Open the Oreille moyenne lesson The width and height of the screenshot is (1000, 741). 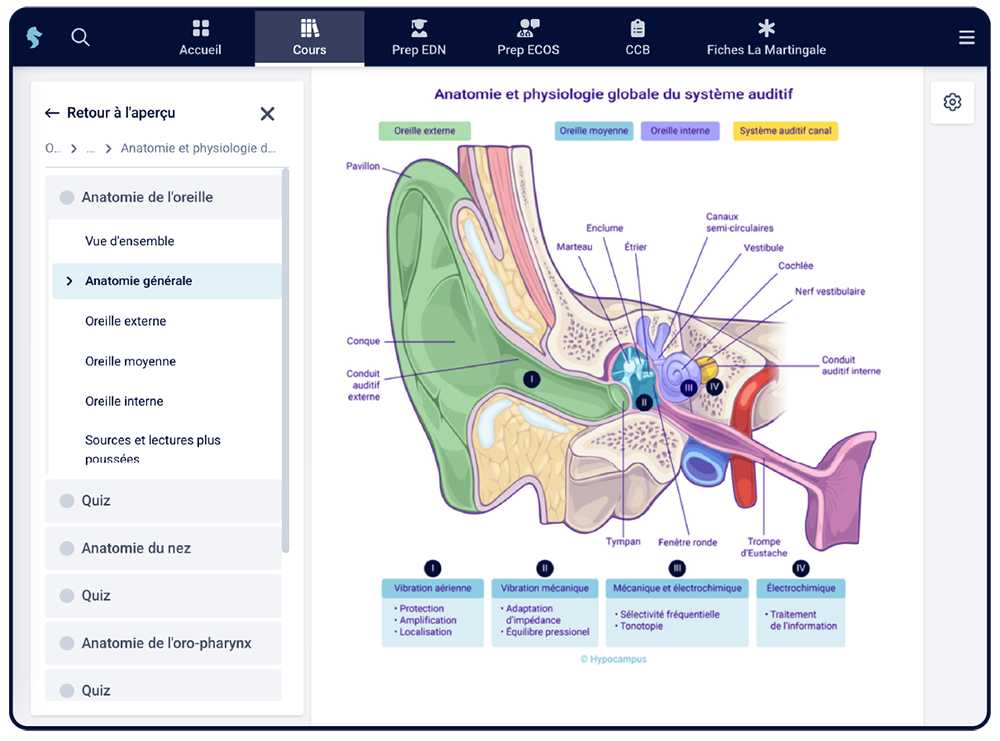130,361
